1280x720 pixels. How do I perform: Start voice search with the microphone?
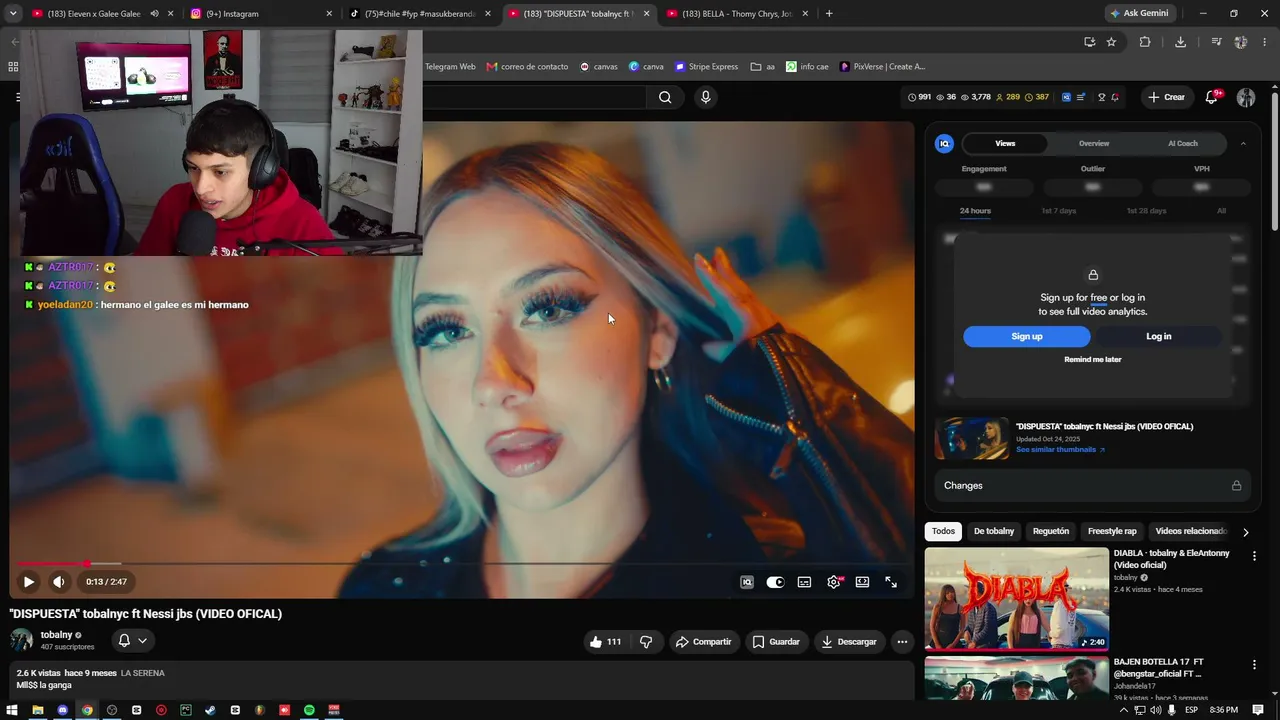pyautogui.click(x=706, y=97)
